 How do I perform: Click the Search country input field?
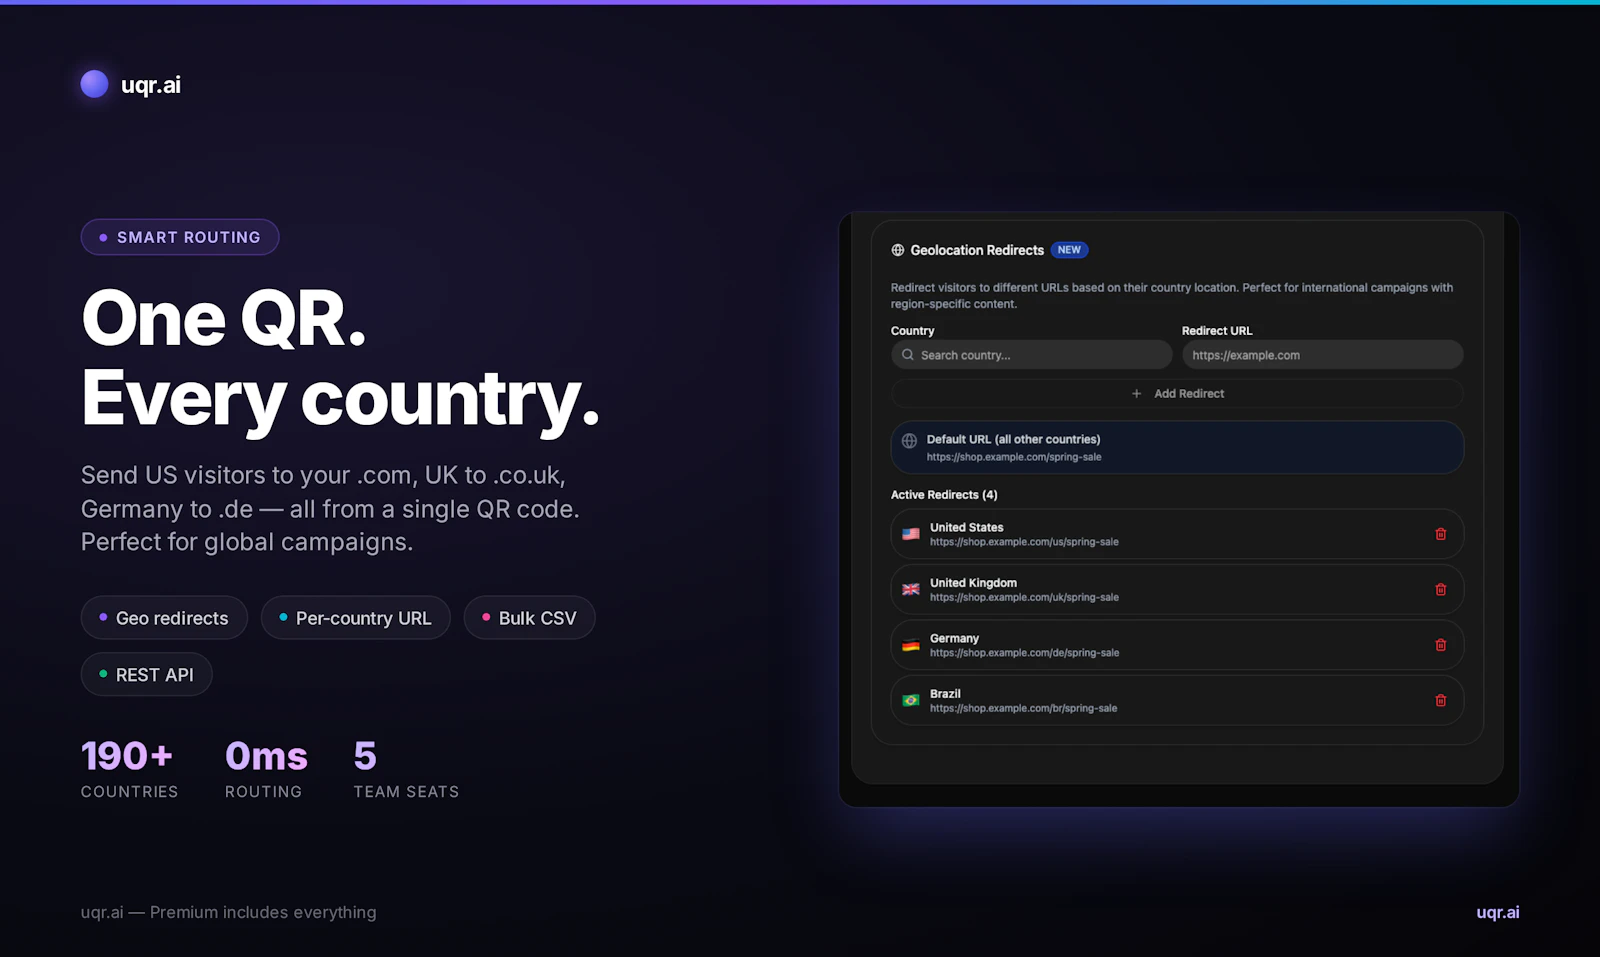[1031, 355]
